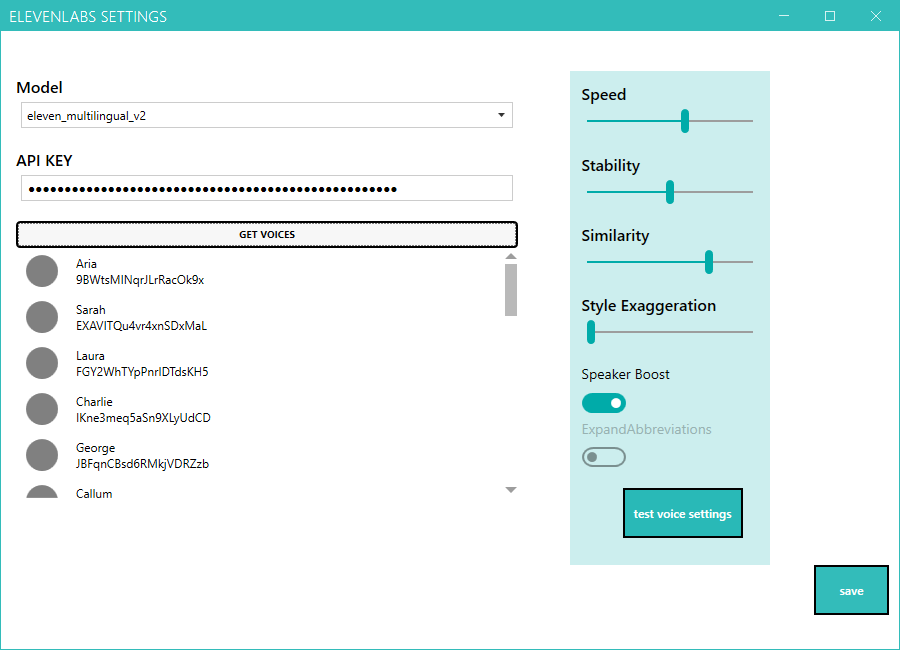Minimize the ElevenLabs Settings window
The height and width of the screenshot is (650, 900).
coord(784,16)
